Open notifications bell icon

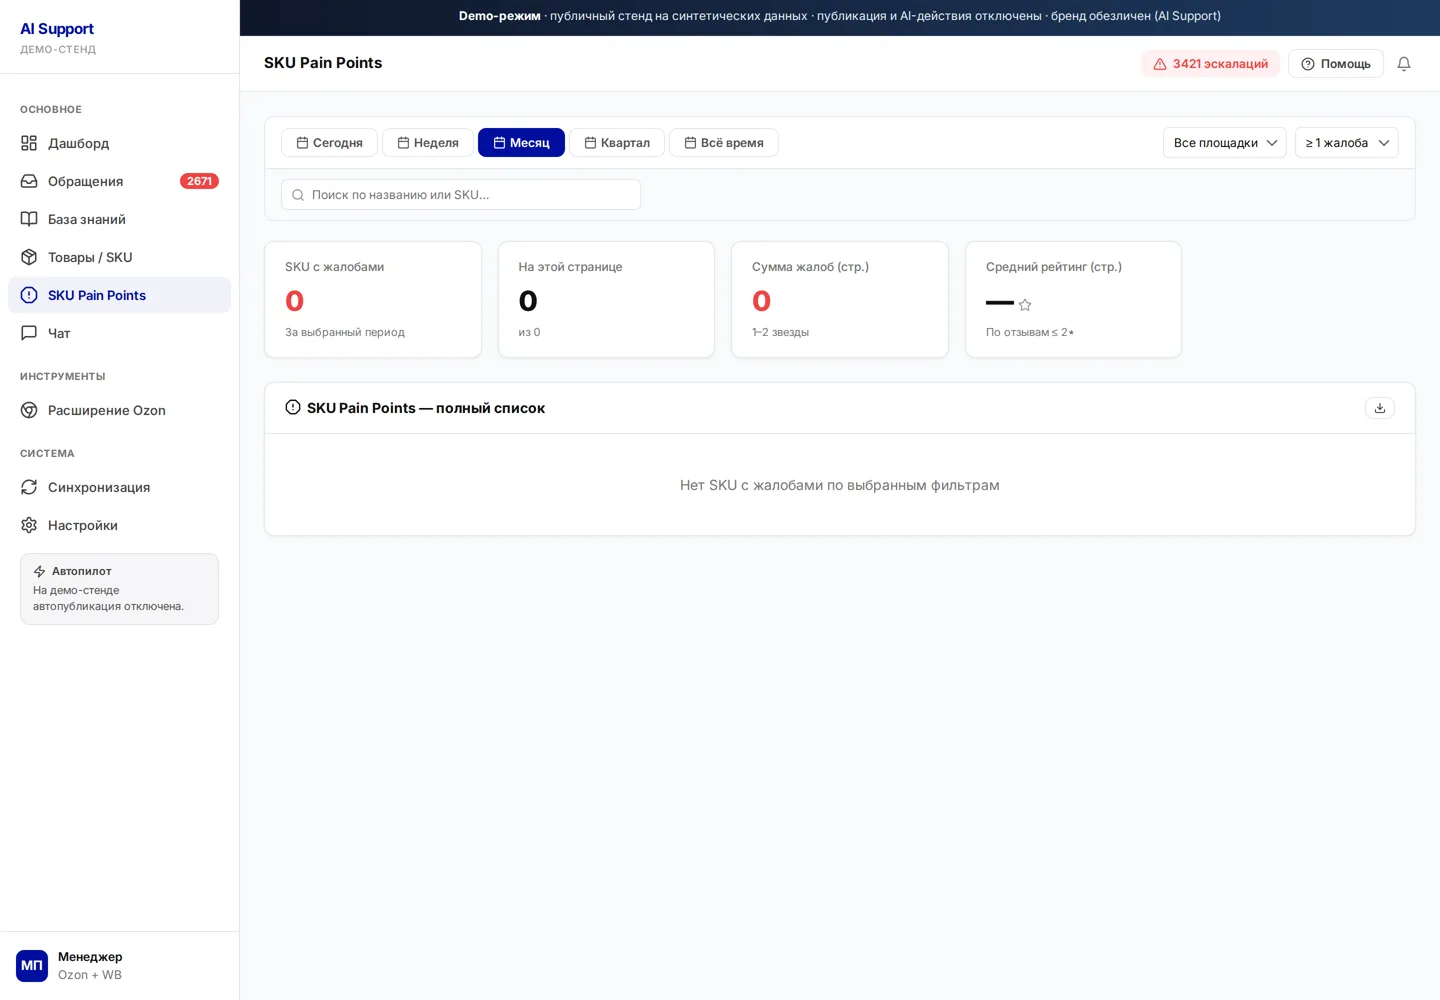pos(1404,64)
